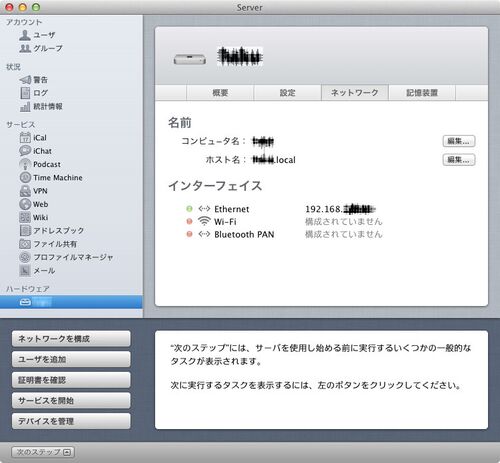Open the プロファイルマネージャ gear icon

[25, 257]
